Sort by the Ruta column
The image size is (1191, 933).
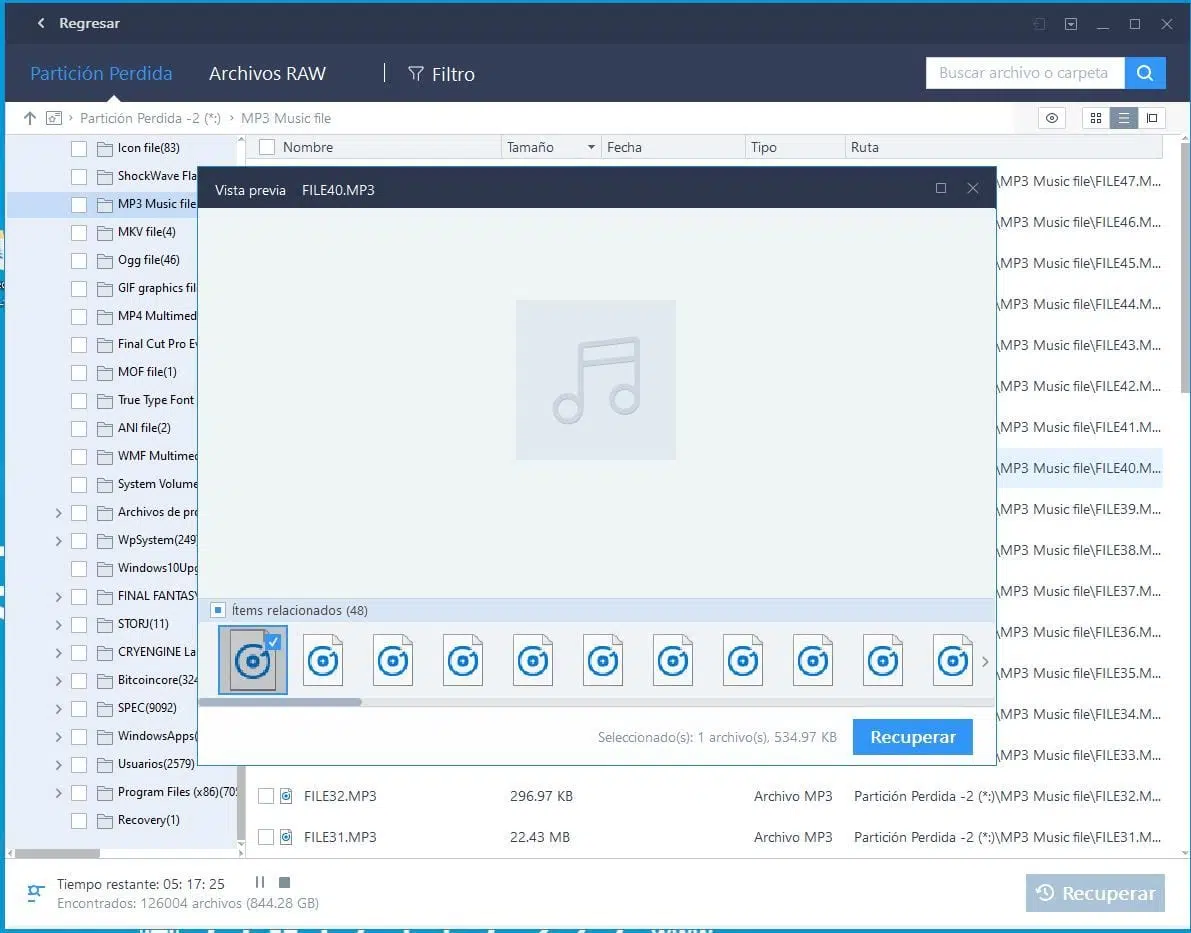pyautogui.click(x=864, y=147)
